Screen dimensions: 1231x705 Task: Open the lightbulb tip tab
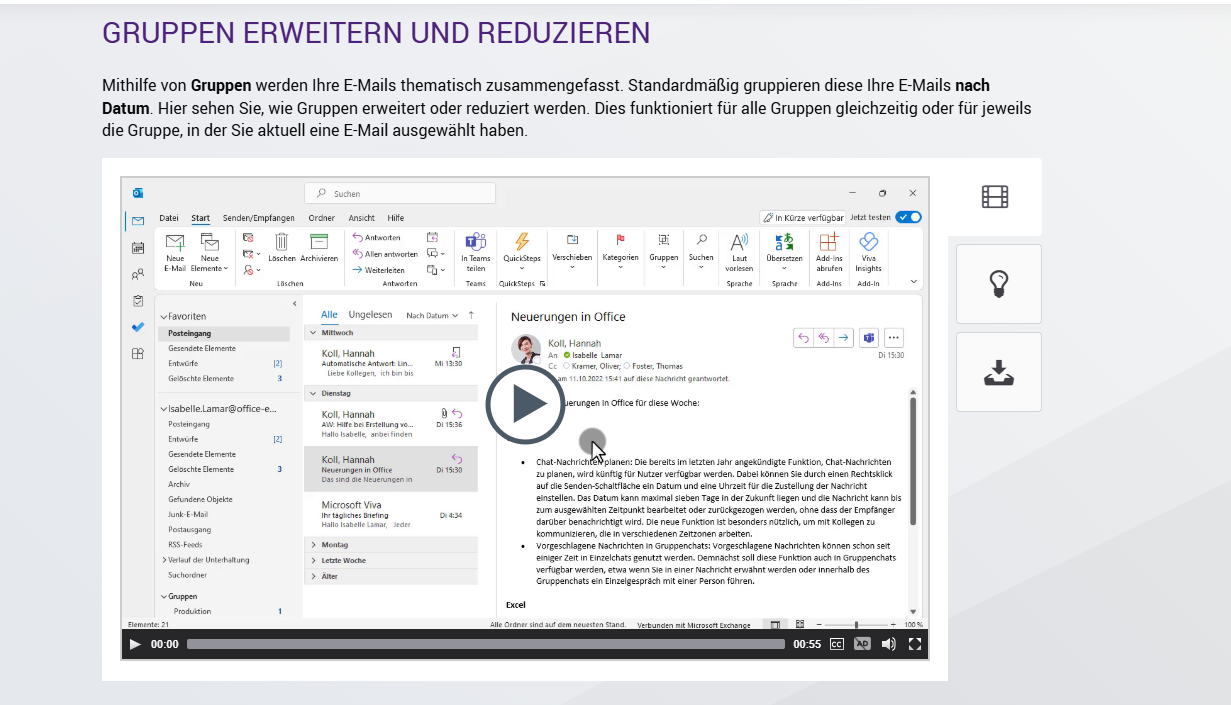998,284
